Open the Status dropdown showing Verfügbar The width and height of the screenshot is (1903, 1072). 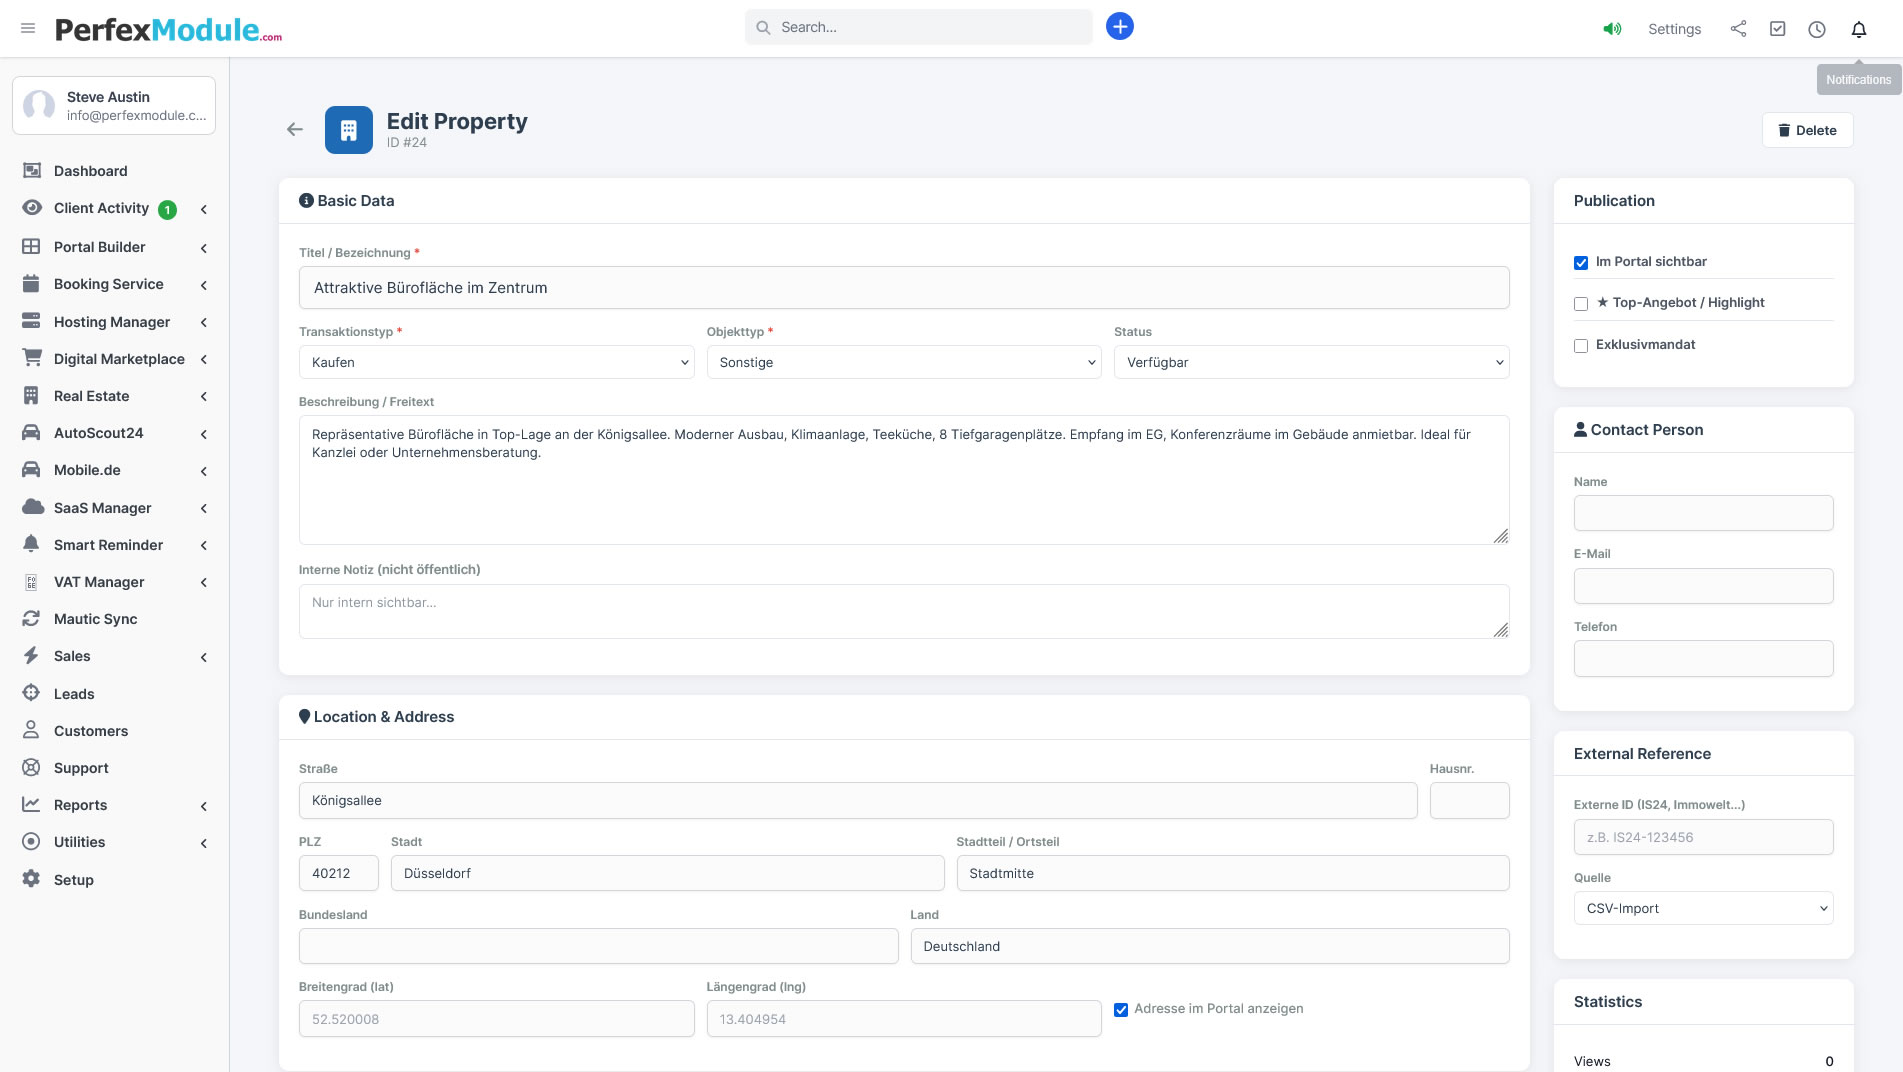coord(1310,362)
